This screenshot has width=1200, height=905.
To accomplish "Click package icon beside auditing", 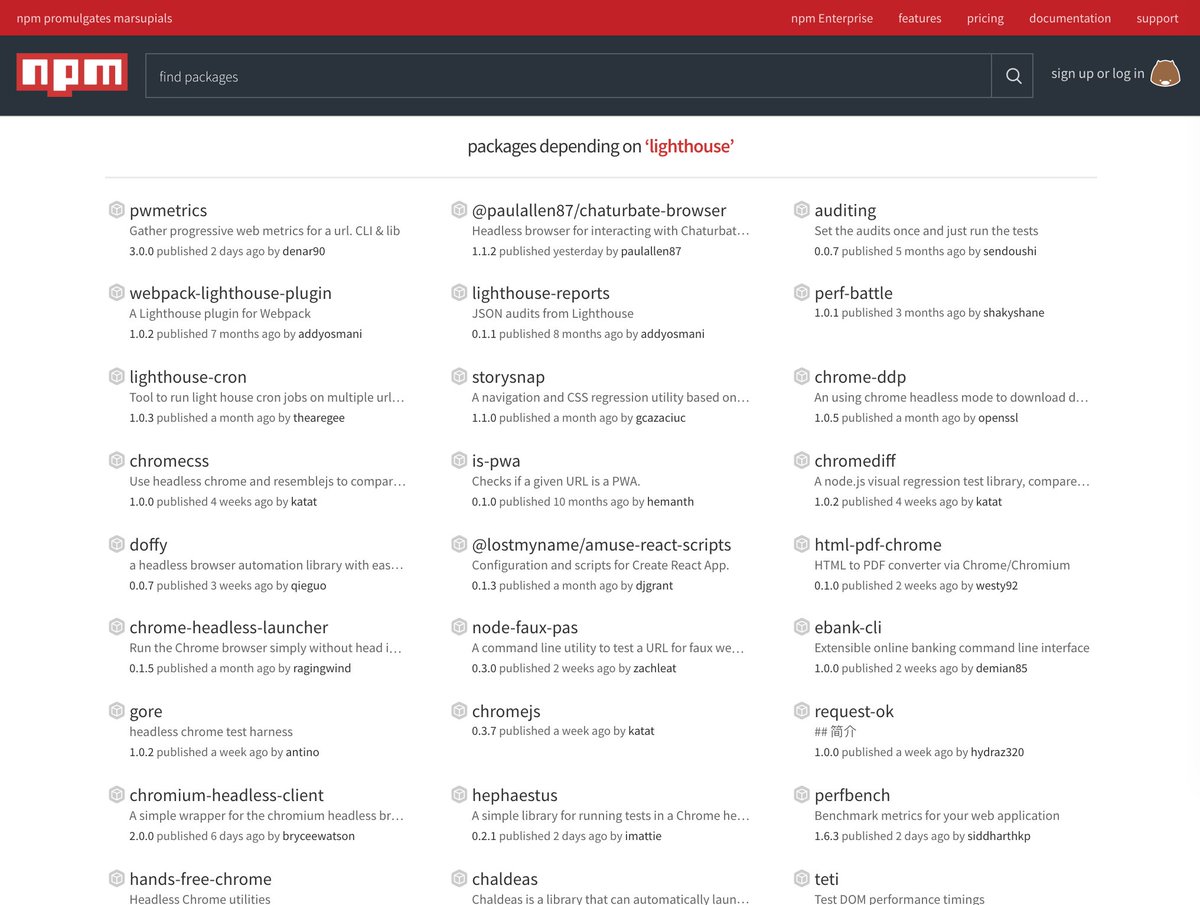I will pyautogui.click(x=801, y=210).
